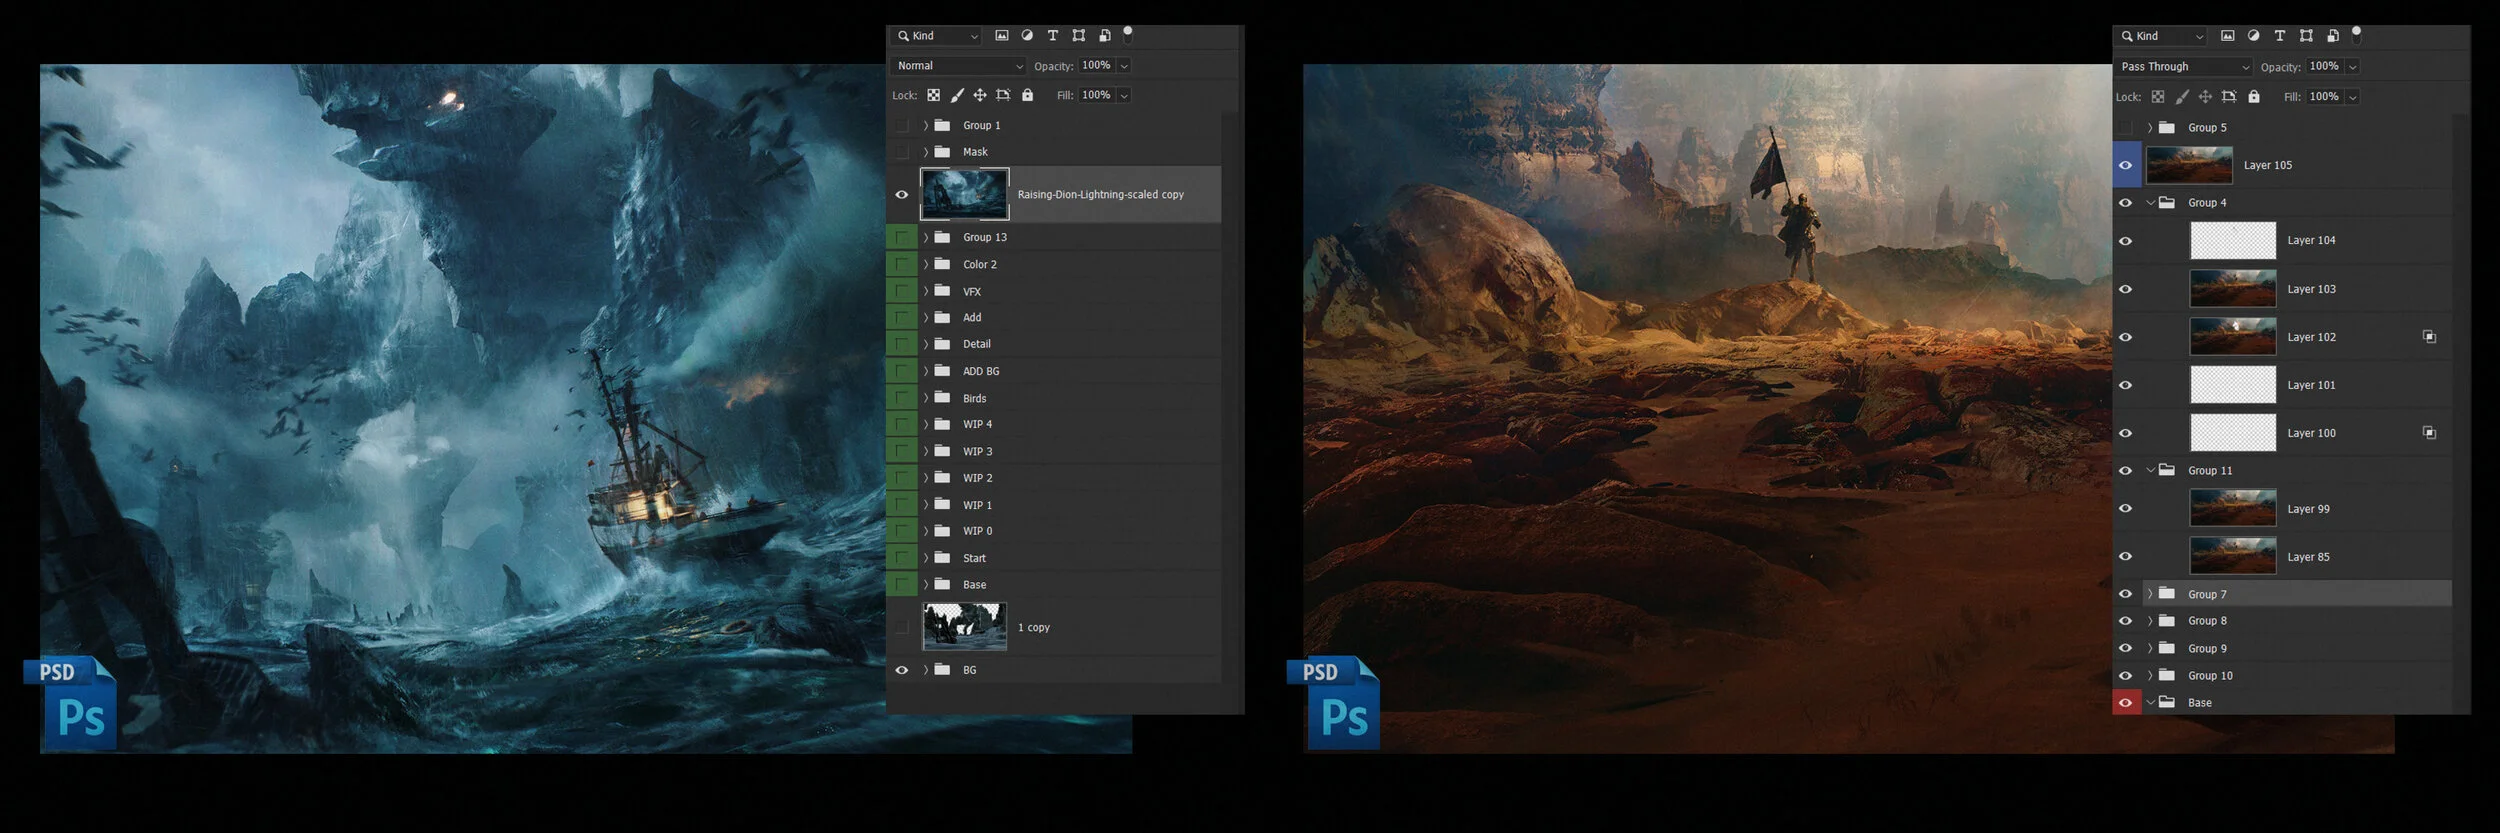The height and width of the screenshot is (833, 2500).
Task: Toggle layer filtering switch in right panel
Action: coord(2356,34)
